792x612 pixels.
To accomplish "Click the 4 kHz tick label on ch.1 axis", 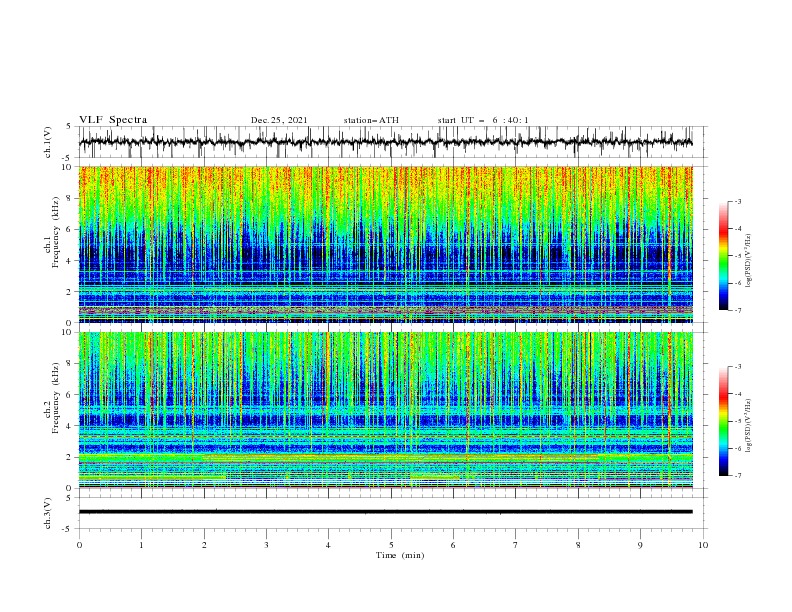I will (69, 261).
